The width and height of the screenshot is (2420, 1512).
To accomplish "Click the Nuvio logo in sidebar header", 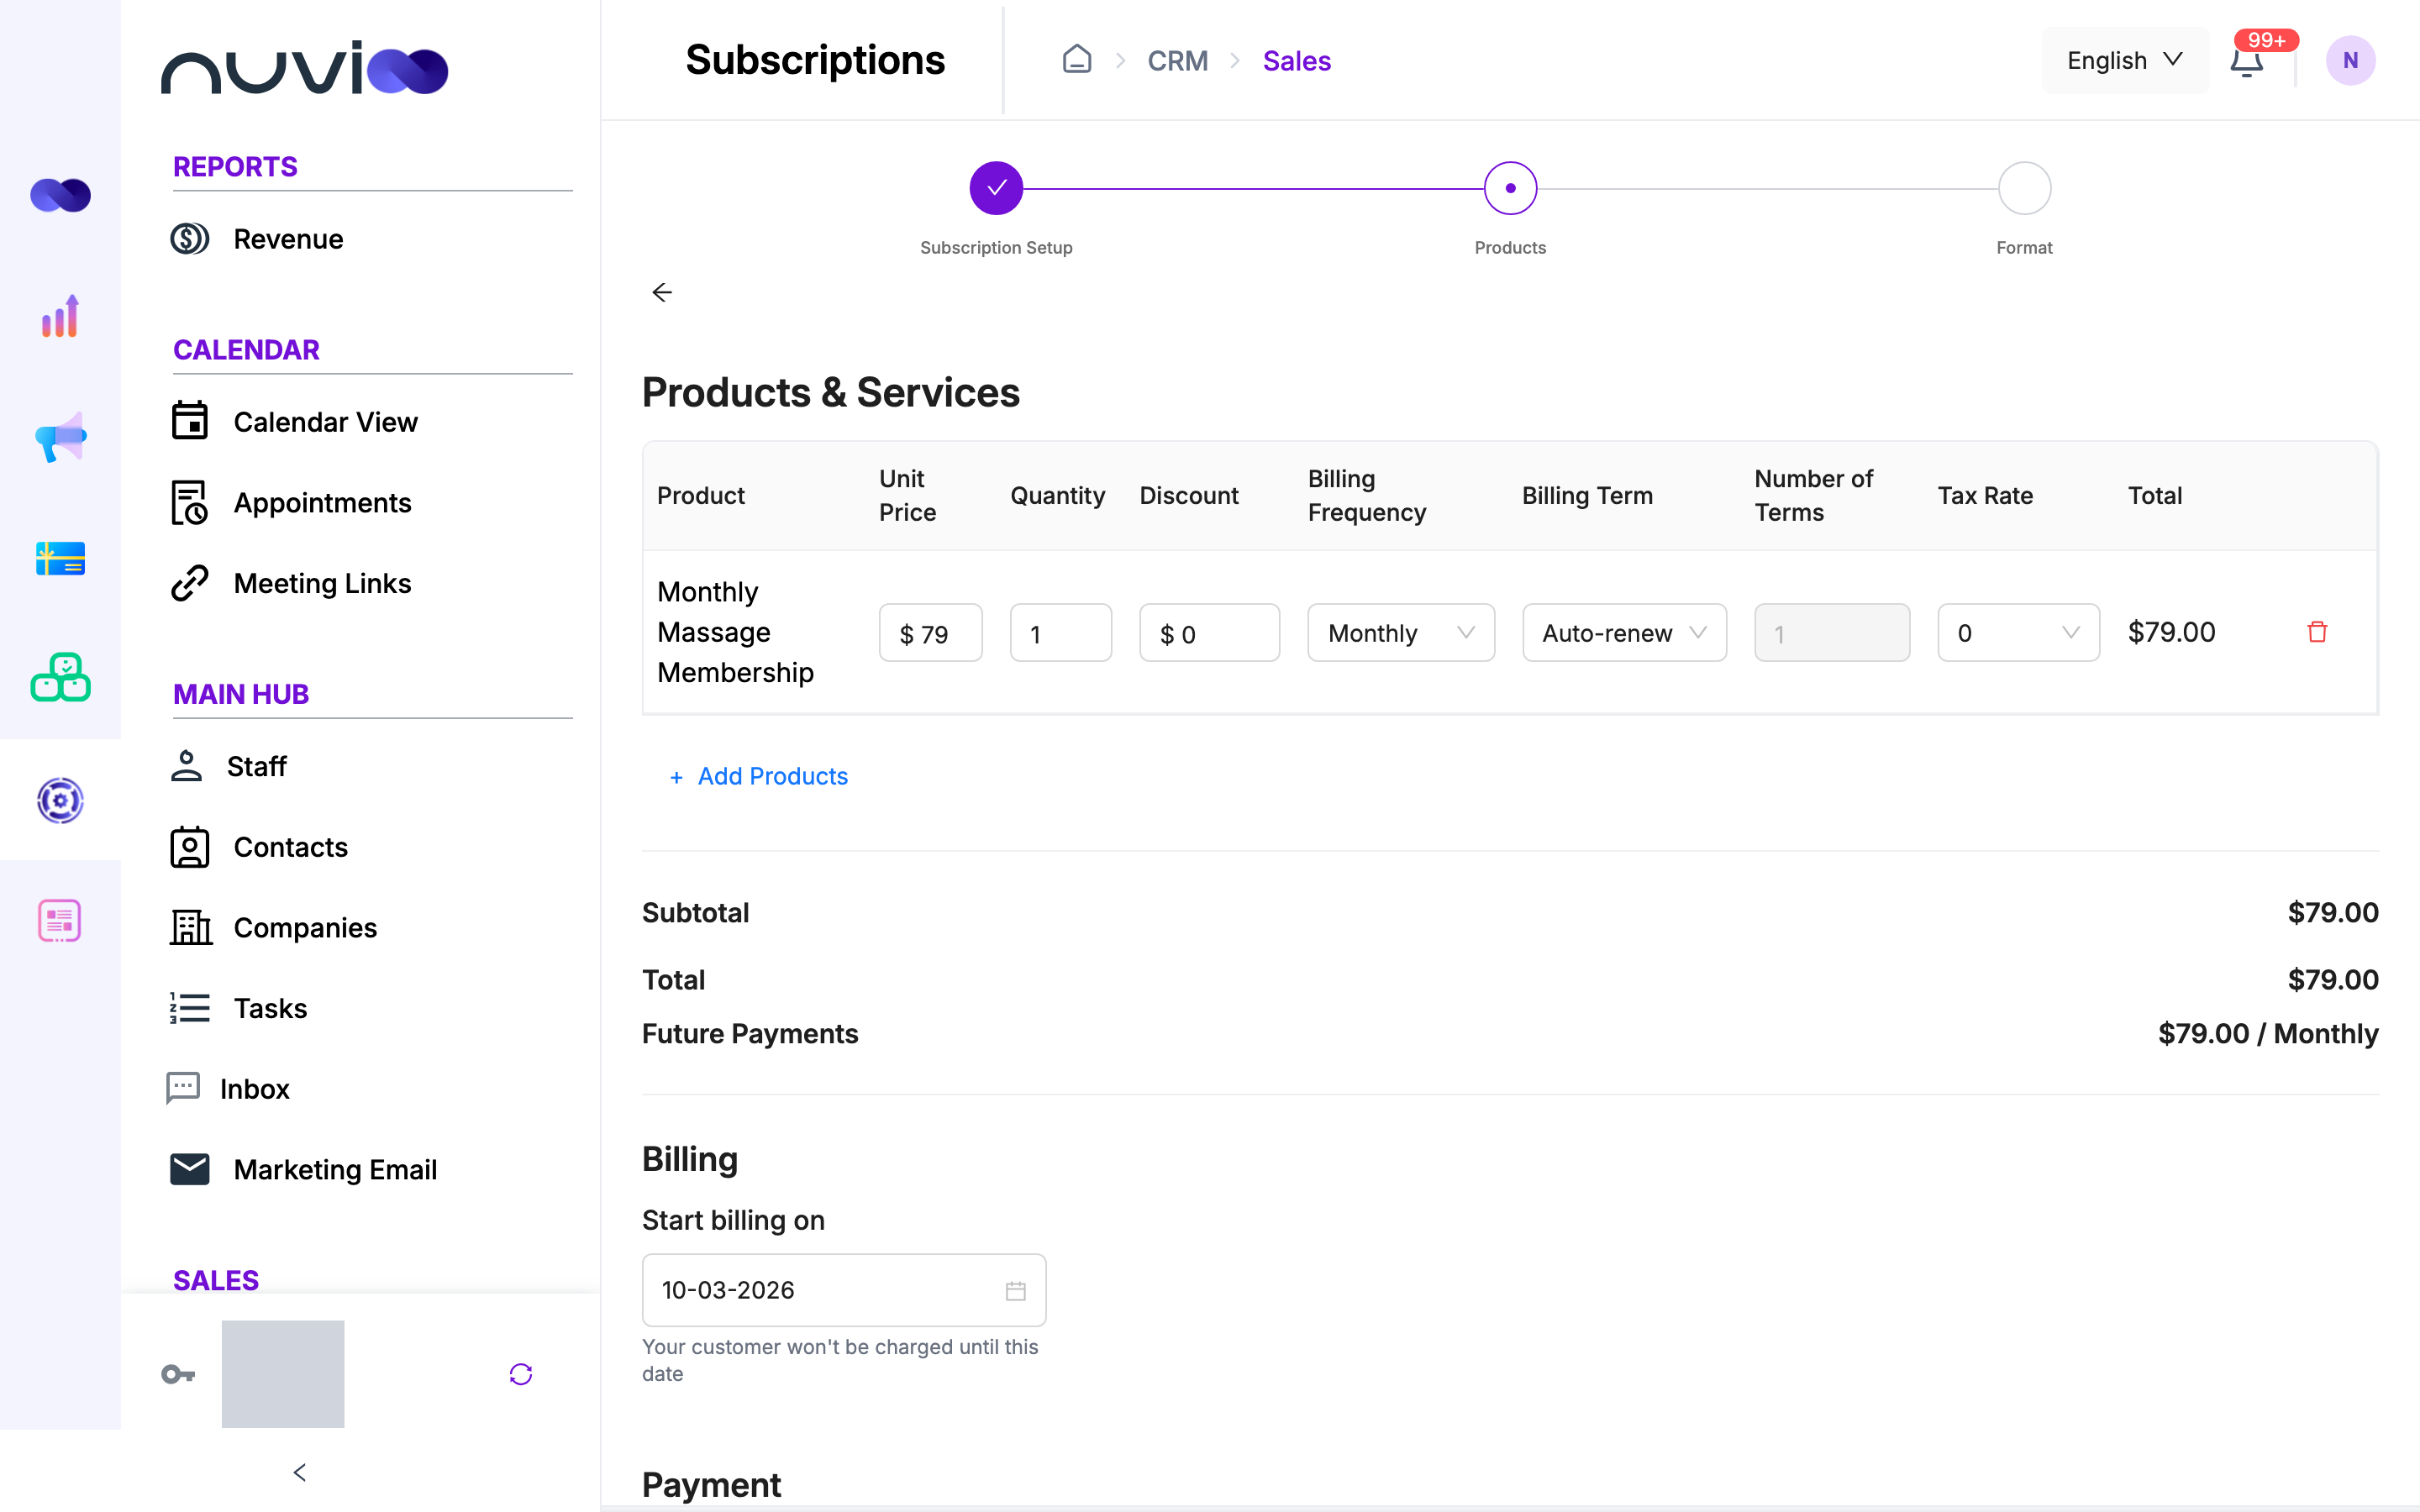I will pyautogui.click(x=304, y=68).
